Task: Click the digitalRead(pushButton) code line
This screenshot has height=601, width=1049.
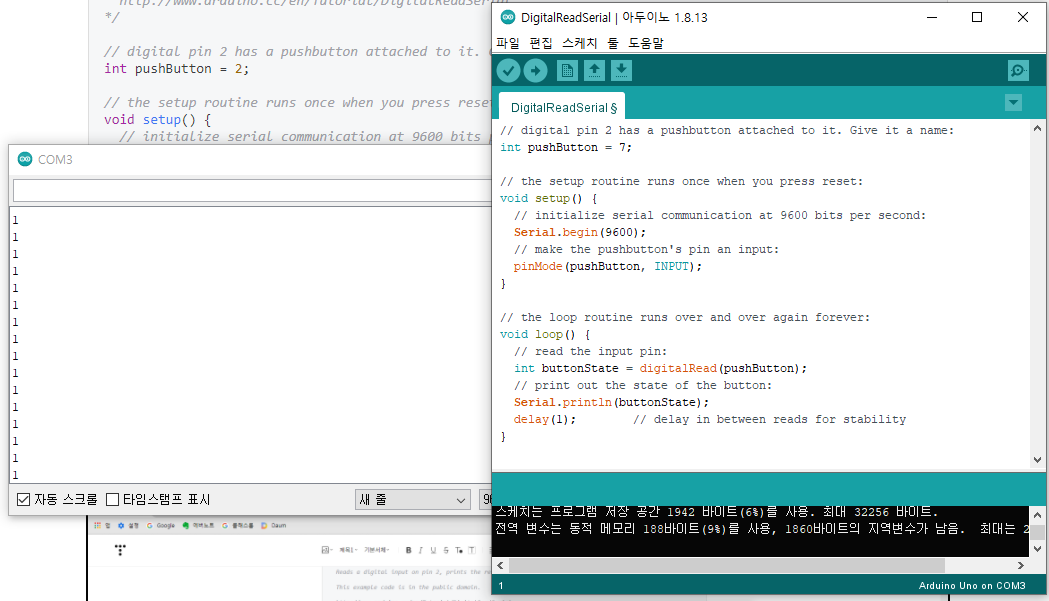Action: 660,368
